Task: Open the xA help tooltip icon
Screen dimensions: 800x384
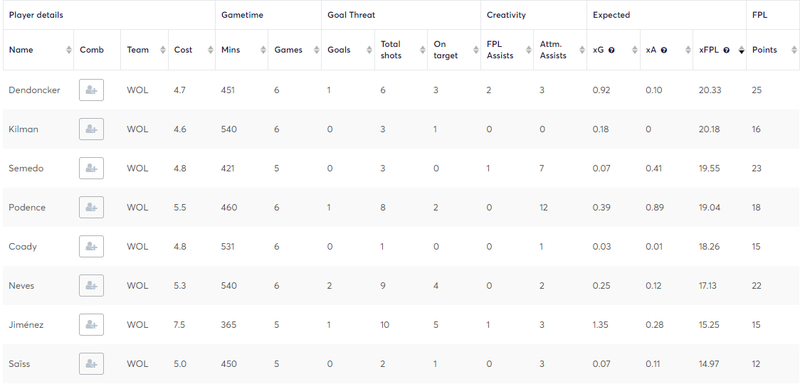Action: pyautogui.click(x=664, y=50)
